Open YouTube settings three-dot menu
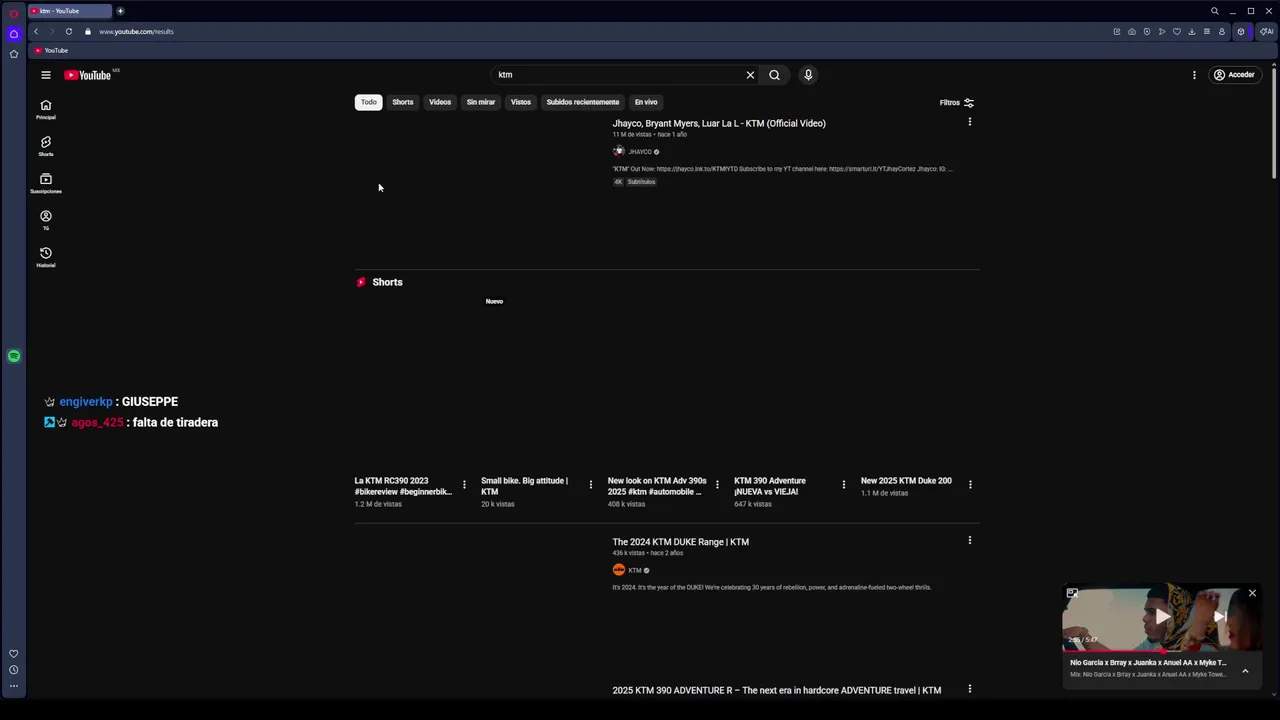The width and height of the screenshot is (1280, 720). (x=1194, y=75)
